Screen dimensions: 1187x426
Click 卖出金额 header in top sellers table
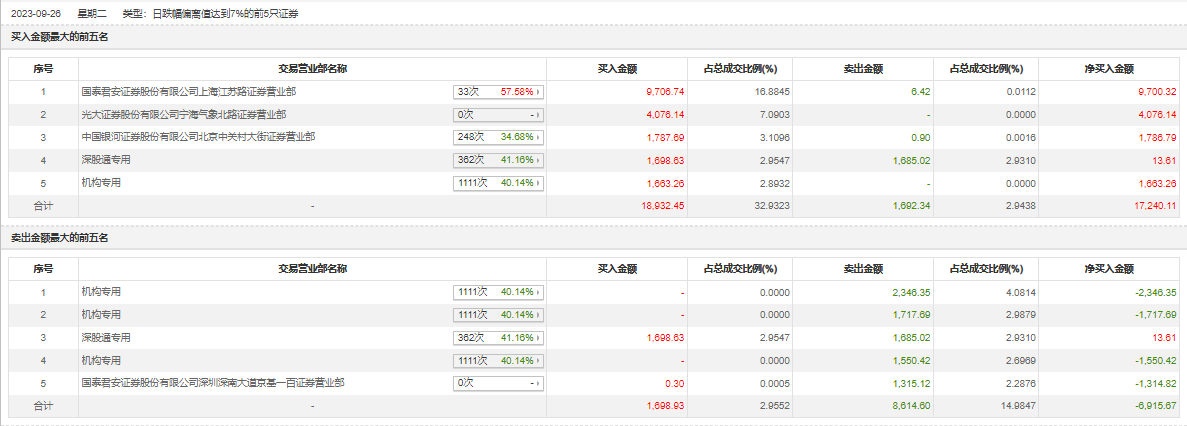coord(862,269)
